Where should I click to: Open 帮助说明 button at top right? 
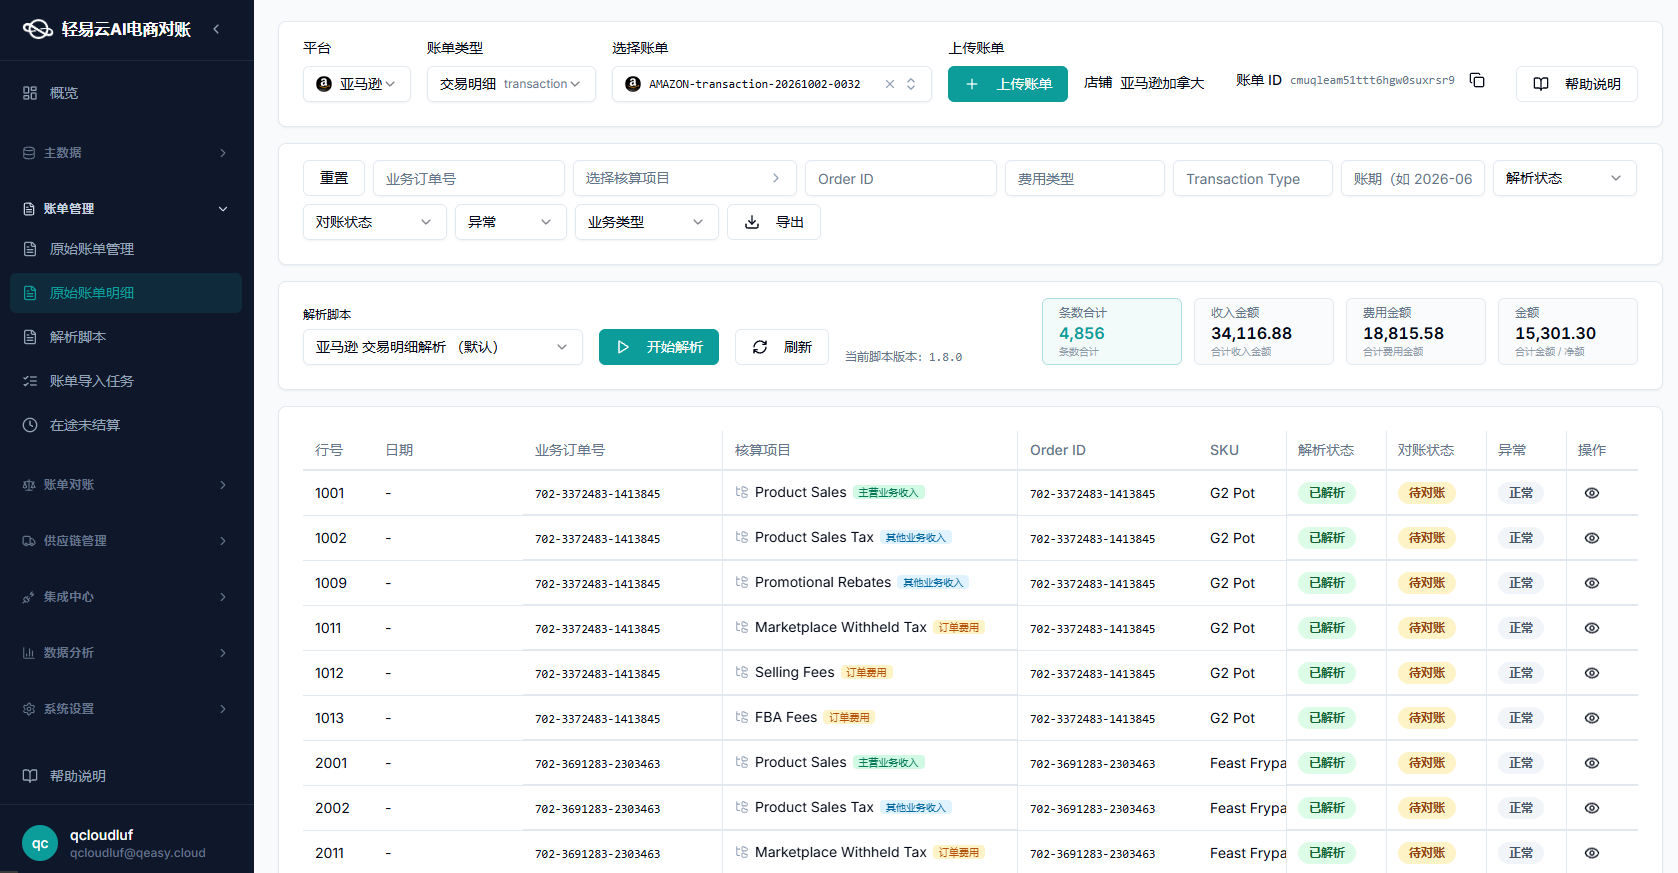pos(1577,84)
